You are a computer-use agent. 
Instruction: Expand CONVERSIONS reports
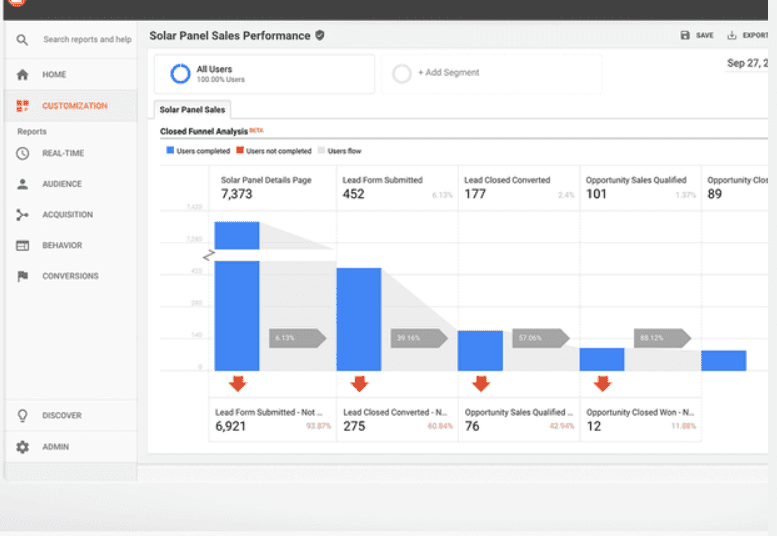(71, 276)
